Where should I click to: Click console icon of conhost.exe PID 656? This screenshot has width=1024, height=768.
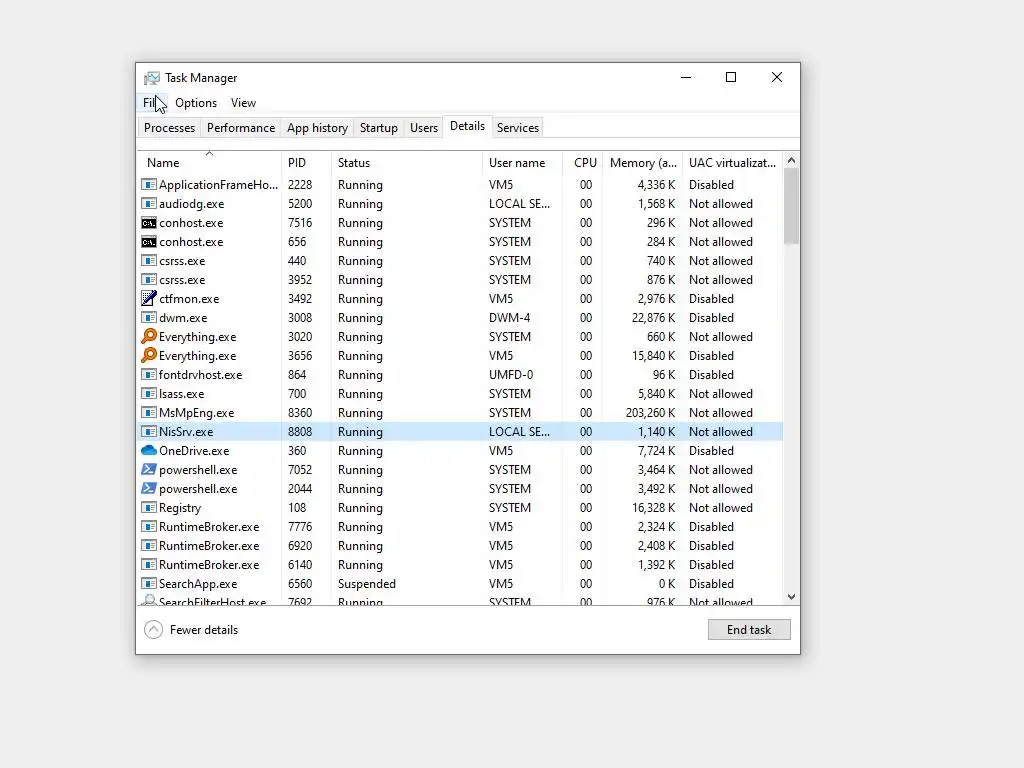pos(149,242)
